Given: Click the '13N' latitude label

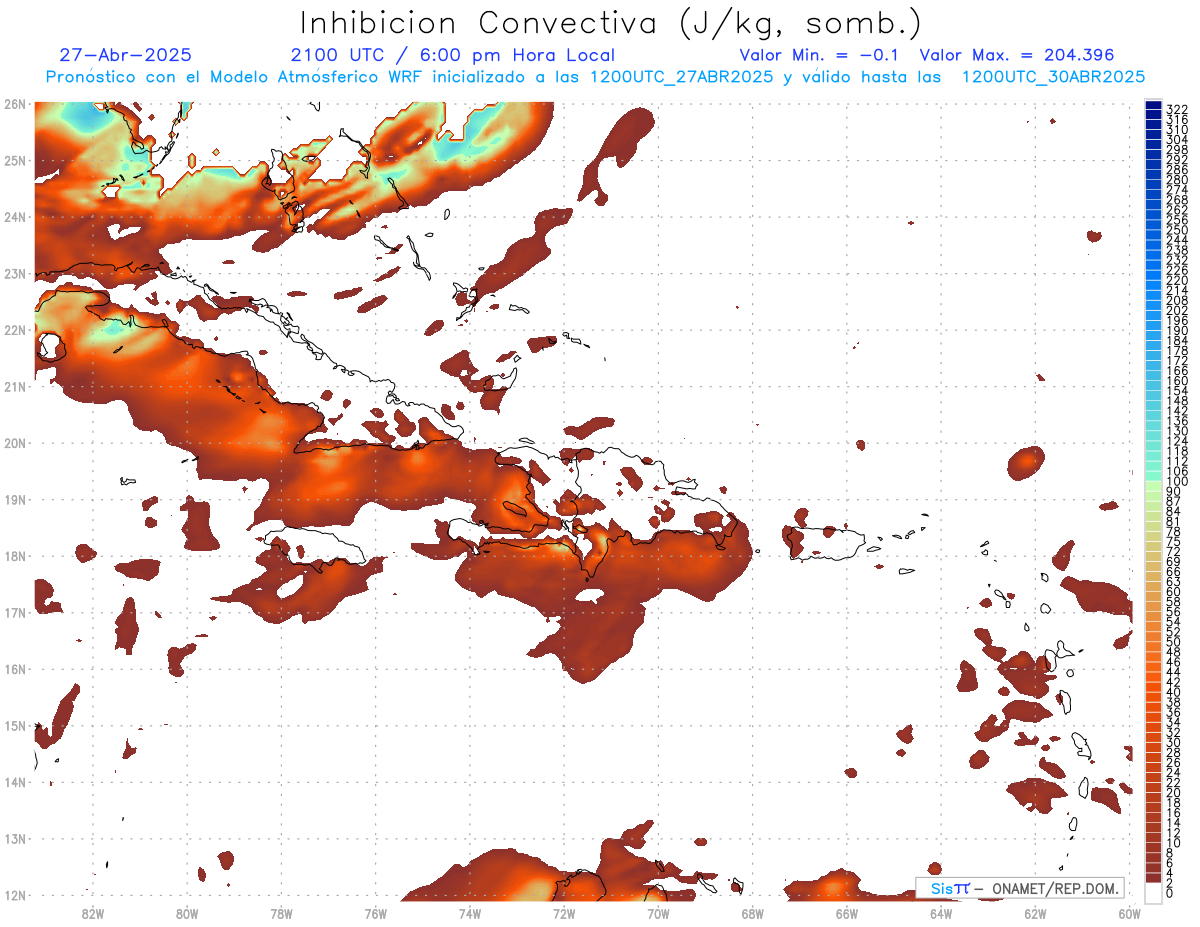Looking at the screenshot, I should coord(14,838).
